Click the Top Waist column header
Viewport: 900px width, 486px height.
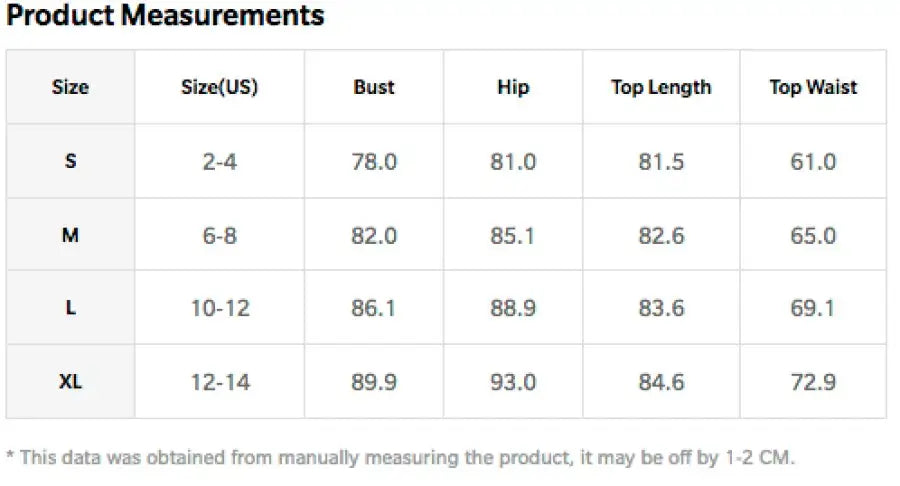click(x=813, y=87)
